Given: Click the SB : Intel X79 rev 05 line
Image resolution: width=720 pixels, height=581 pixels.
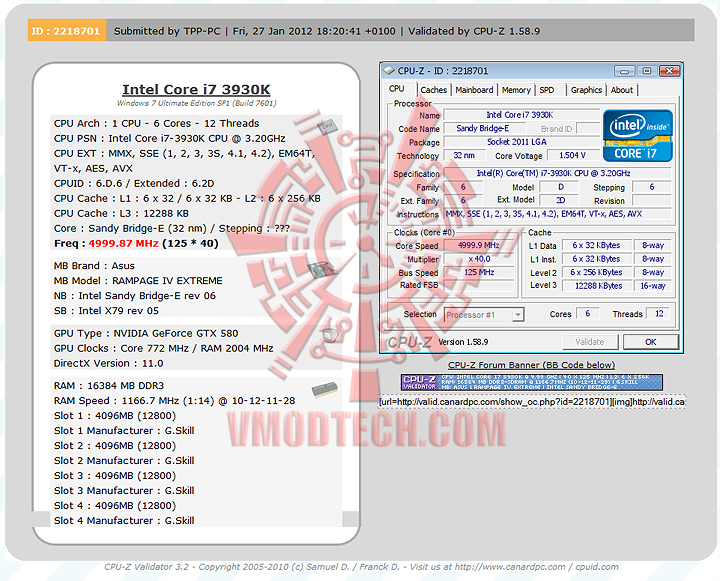Looking at the screenshot, I should point(106,311).
